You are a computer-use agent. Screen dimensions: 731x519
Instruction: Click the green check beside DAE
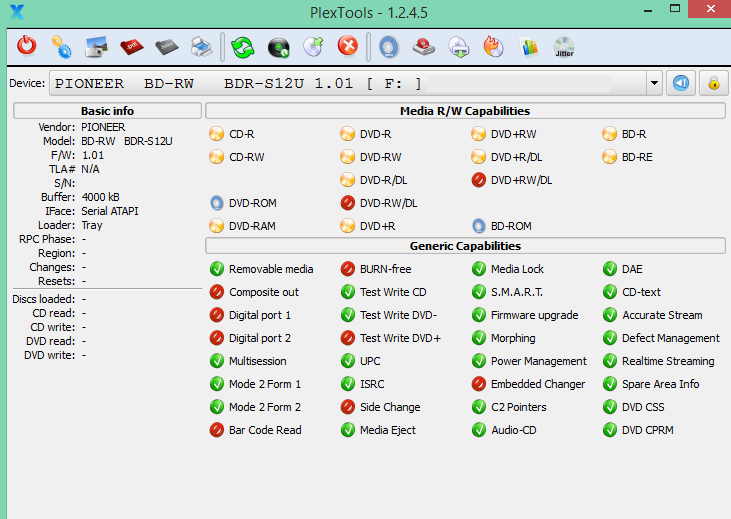pyautogui.click(x=610, y=269)
